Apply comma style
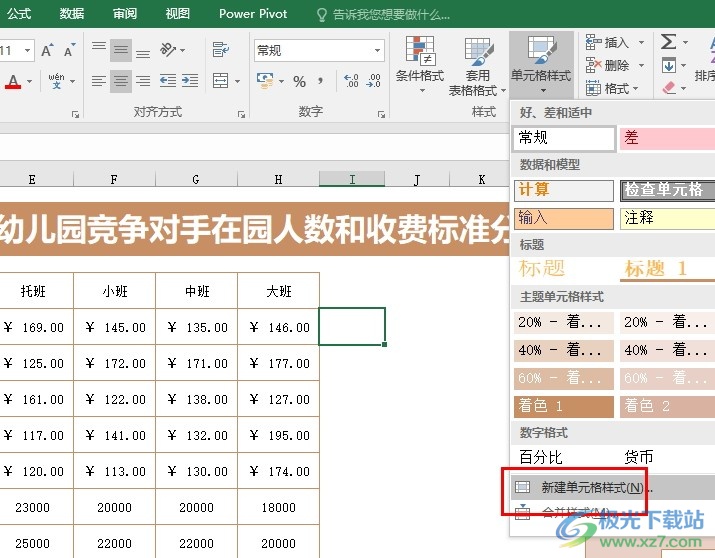The height and width of the screenshot is (558, 715). [321, 81]
